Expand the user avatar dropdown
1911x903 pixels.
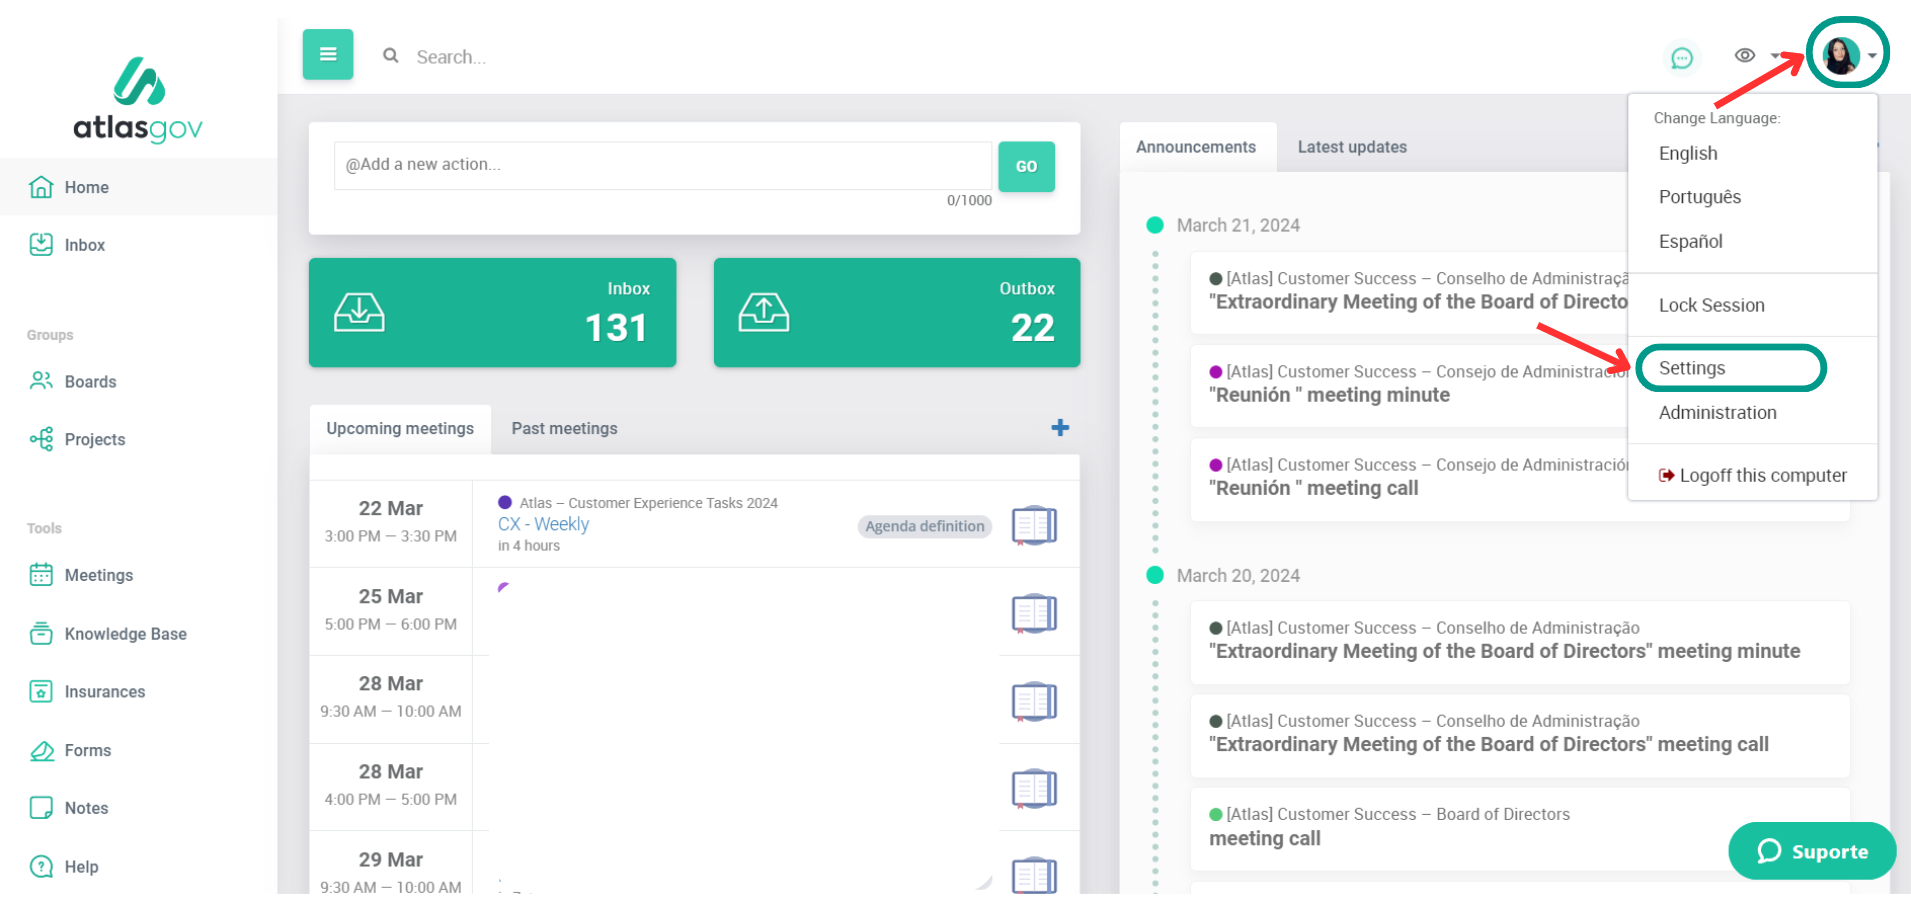coord(1846,55)
